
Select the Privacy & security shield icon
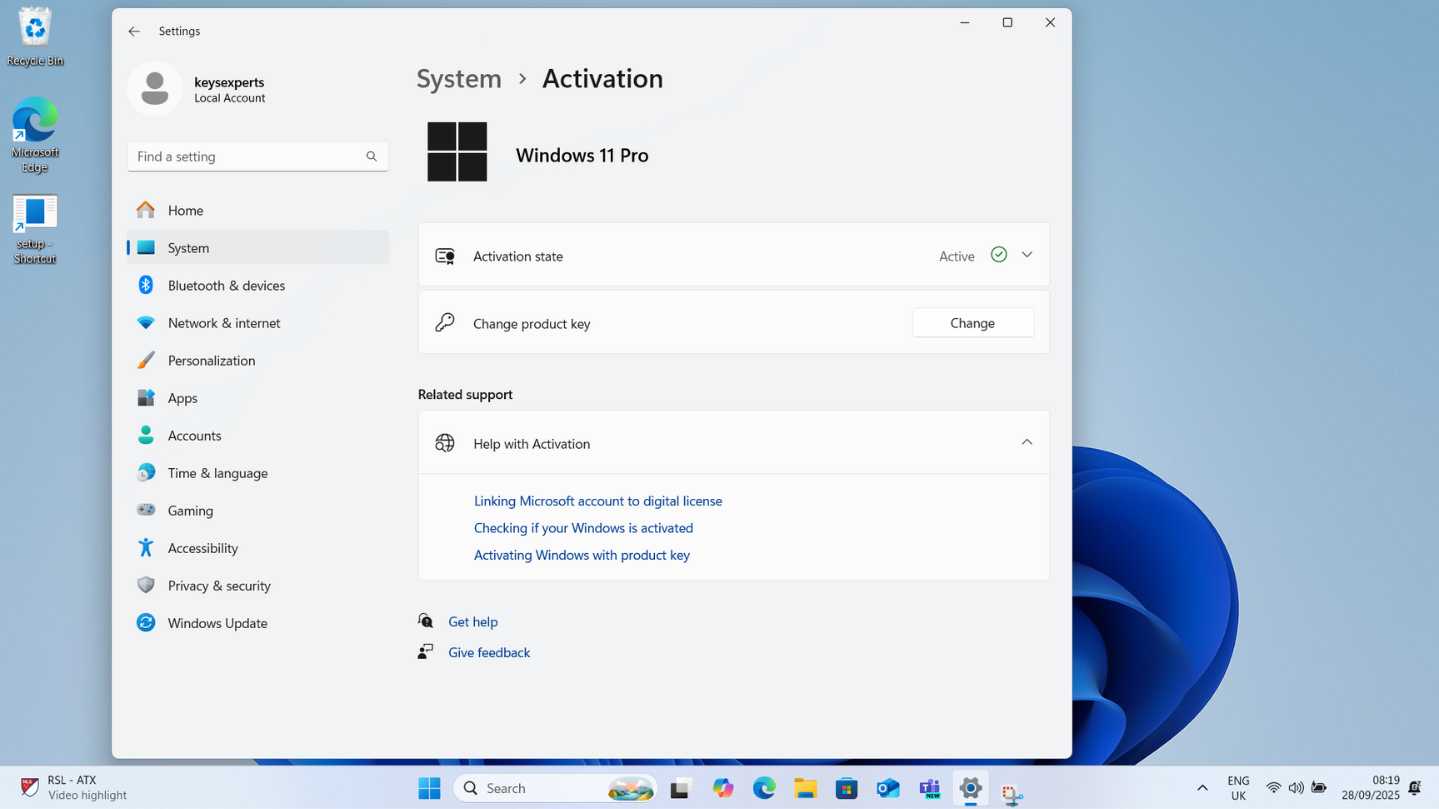[146, 585]
